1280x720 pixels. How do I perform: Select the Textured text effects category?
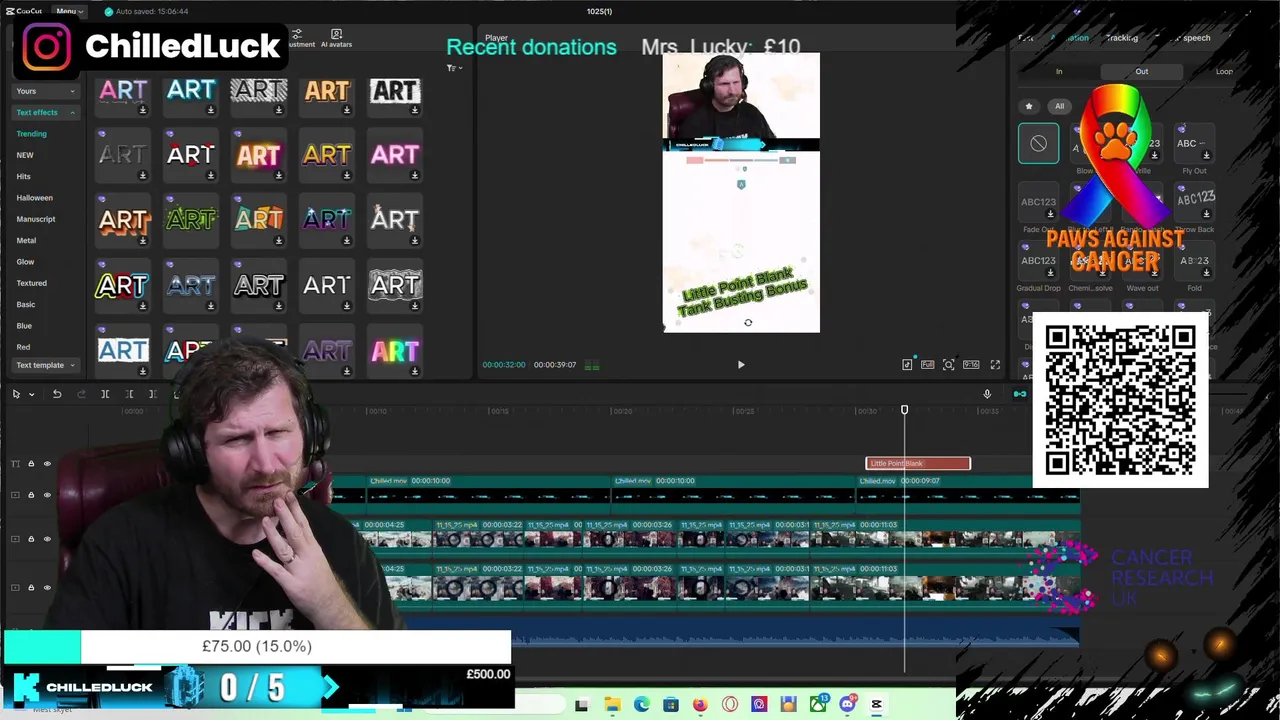31,283
